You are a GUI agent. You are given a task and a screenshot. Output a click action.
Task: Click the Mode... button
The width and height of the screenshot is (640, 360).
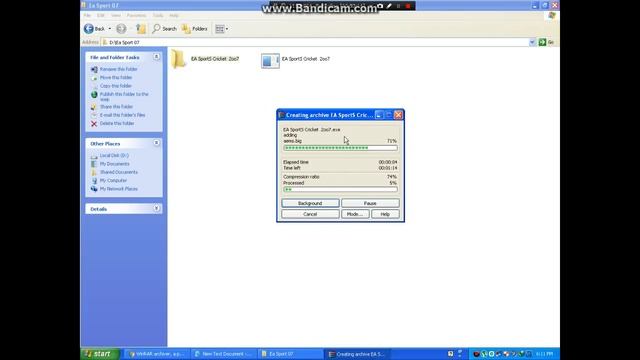point(355,214)
